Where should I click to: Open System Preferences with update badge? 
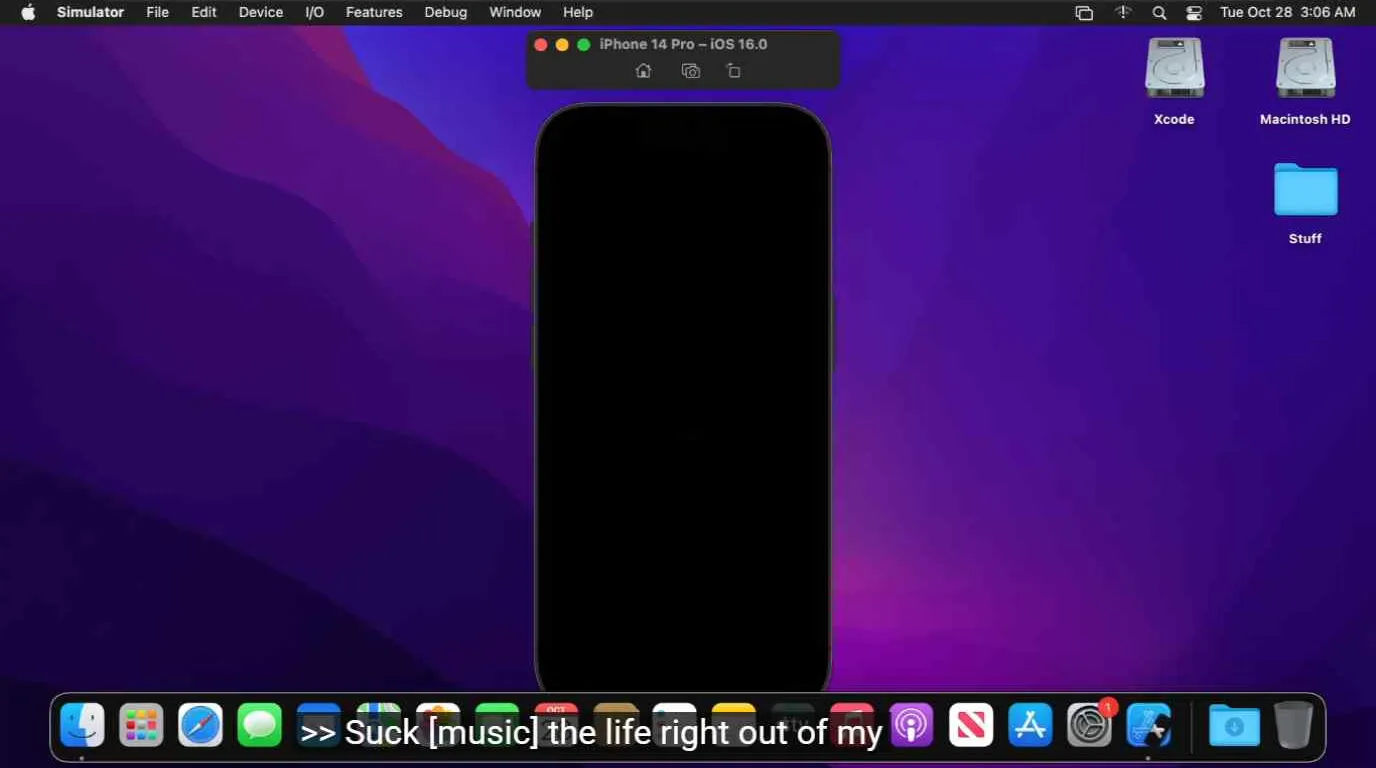1089,725
